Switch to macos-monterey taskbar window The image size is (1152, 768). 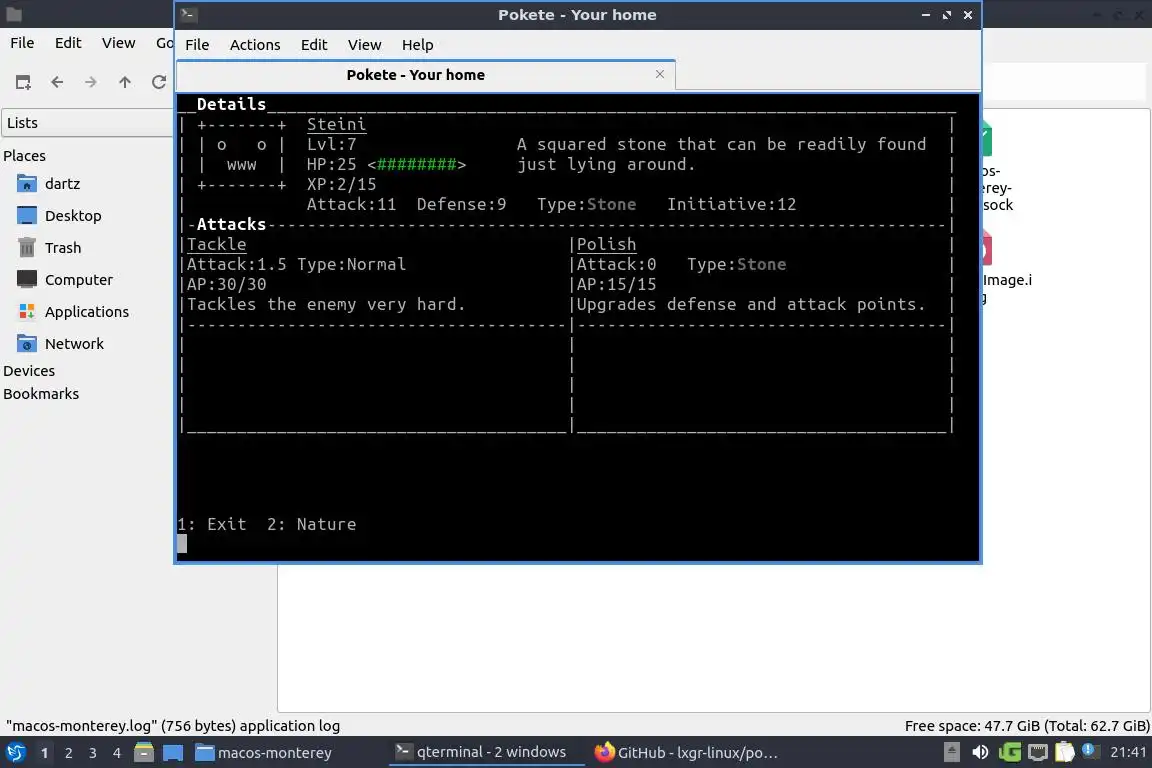pos(264,753)
